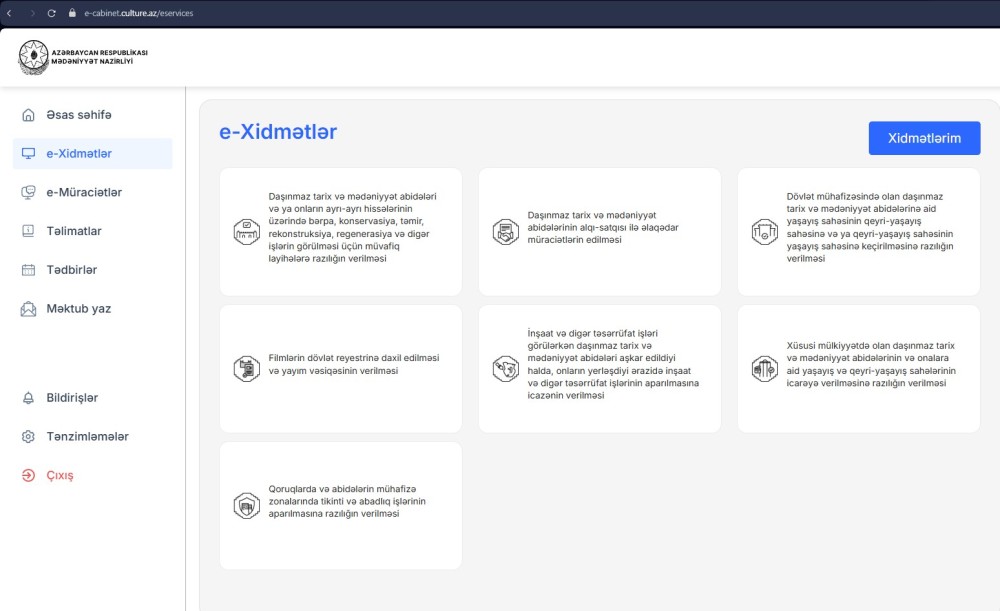Open the Təlimatlar menu item
Screen dimensions: 1000x611
(x=74, y=231)
